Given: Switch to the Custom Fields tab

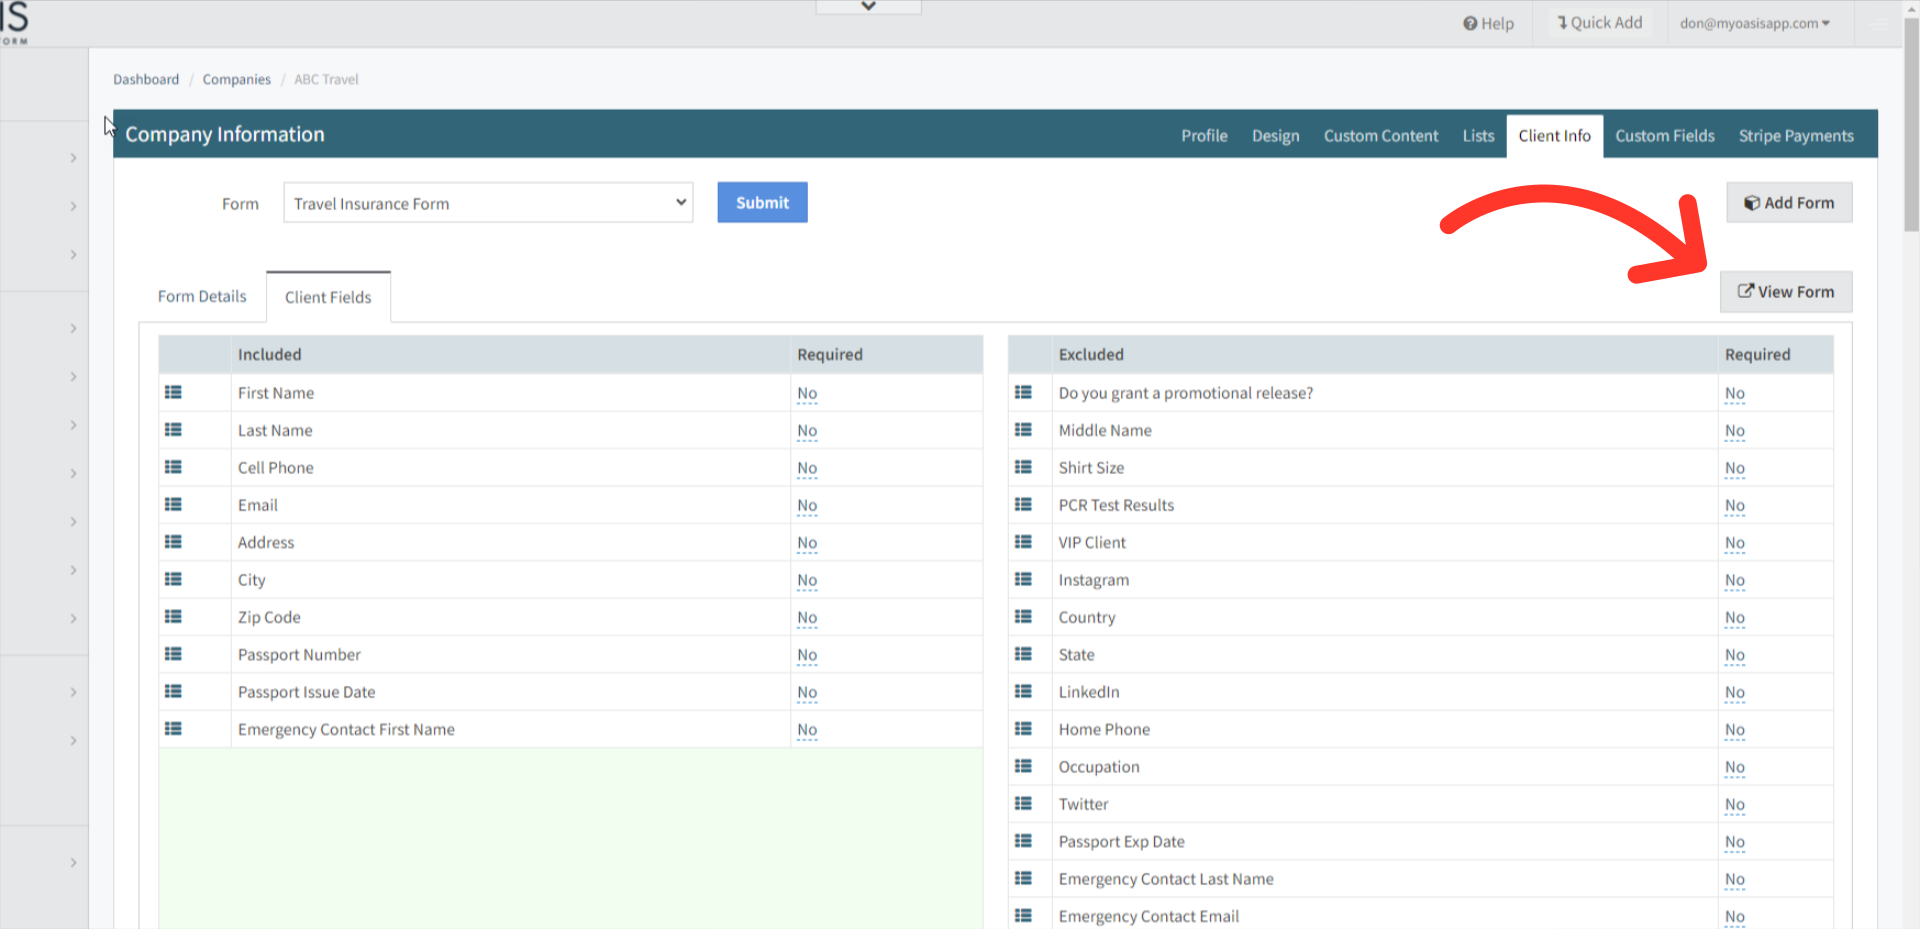Looking at the screenshot, I should click(1664, 135).
